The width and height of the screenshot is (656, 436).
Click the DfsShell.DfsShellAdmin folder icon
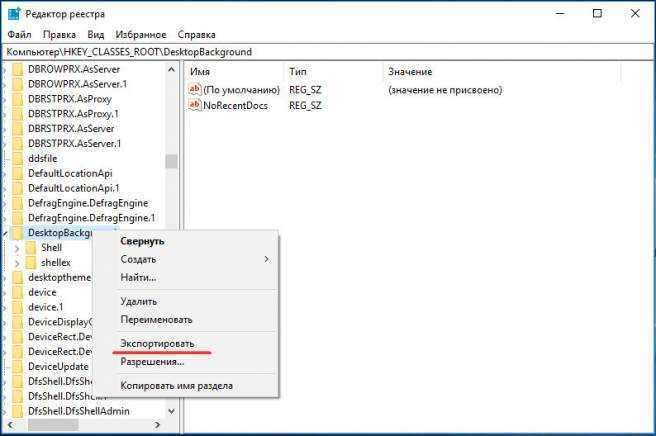click(x=18, y=411)
